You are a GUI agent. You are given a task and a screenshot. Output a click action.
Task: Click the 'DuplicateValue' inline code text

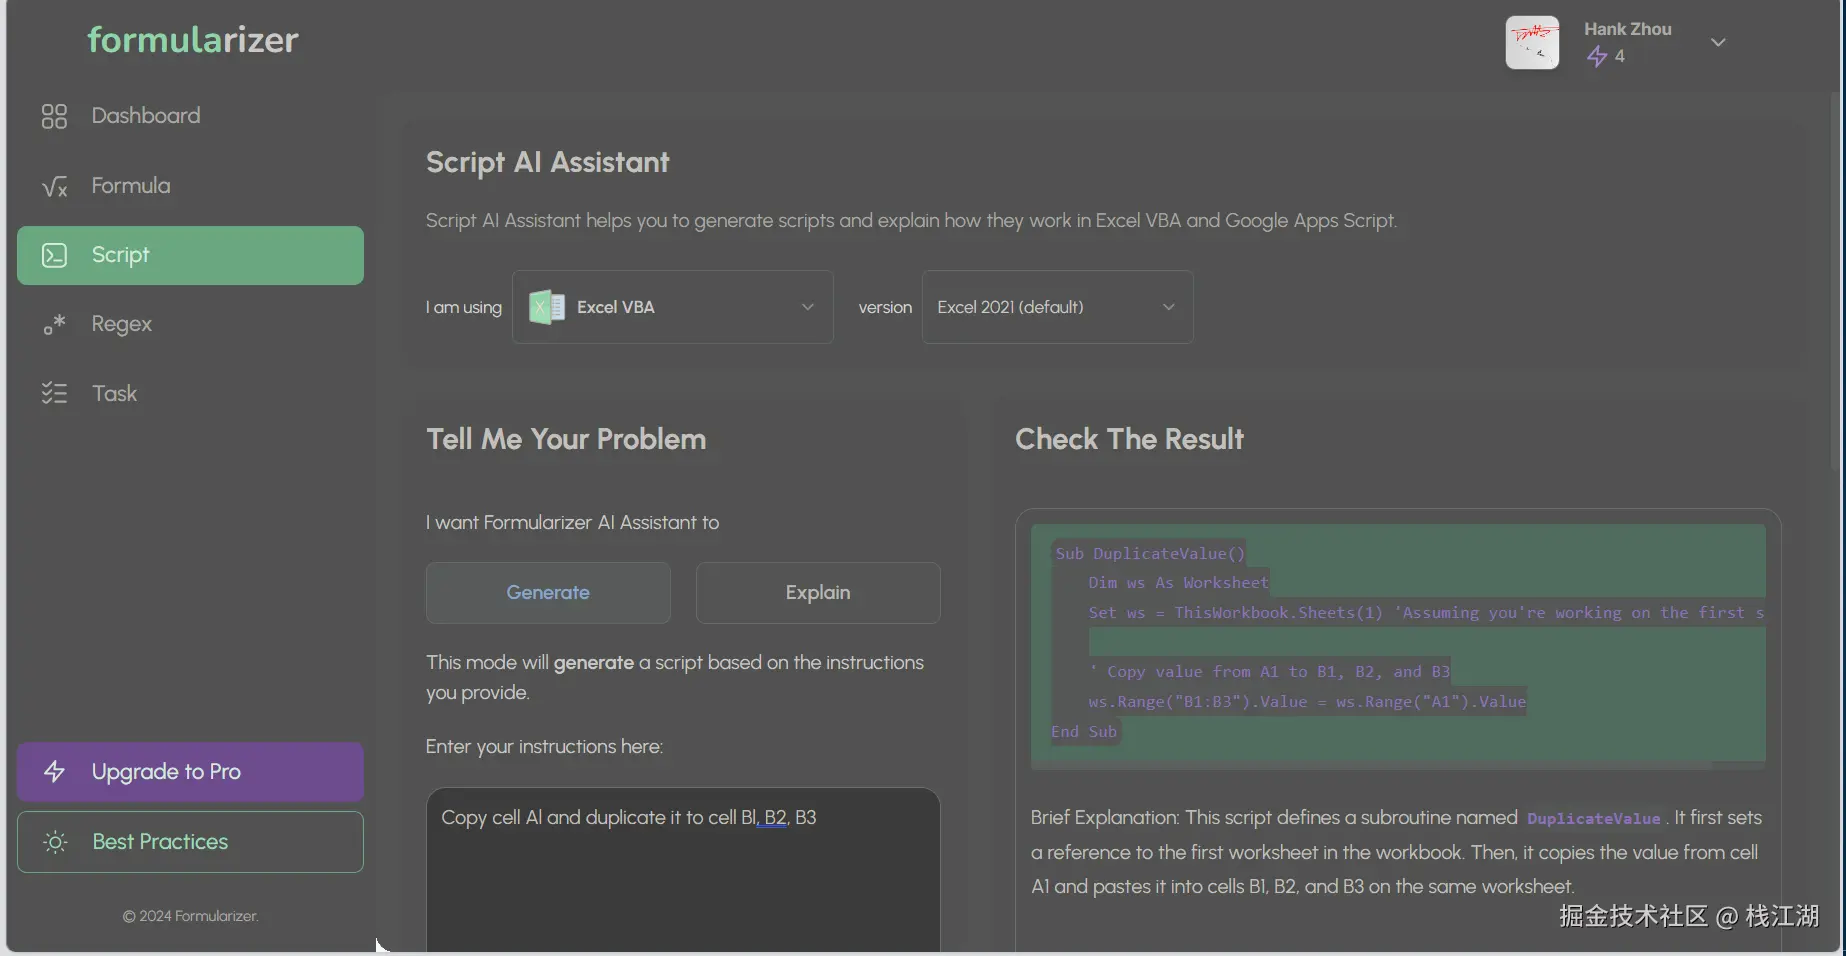1594,818
